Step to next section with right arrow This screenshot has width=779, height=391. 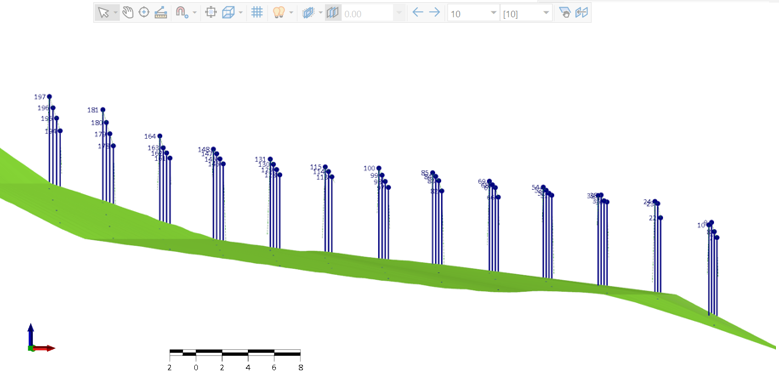coord(435,12)
